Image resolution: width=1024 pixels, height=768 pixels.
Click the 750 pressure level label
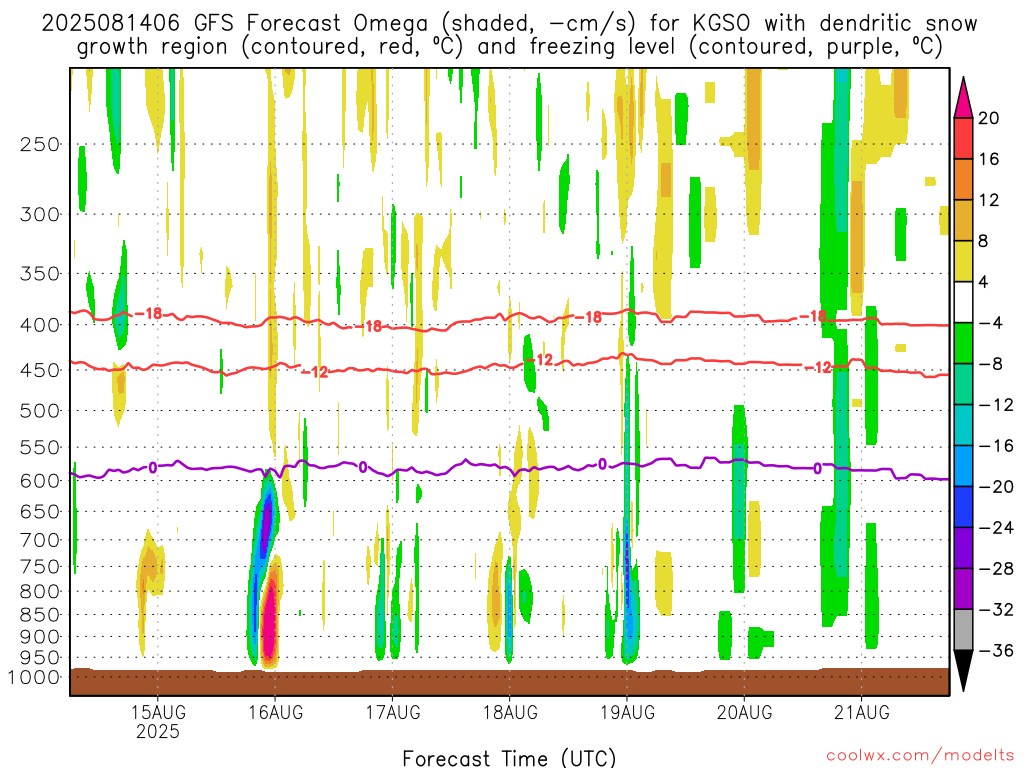[x=40, y=566]
